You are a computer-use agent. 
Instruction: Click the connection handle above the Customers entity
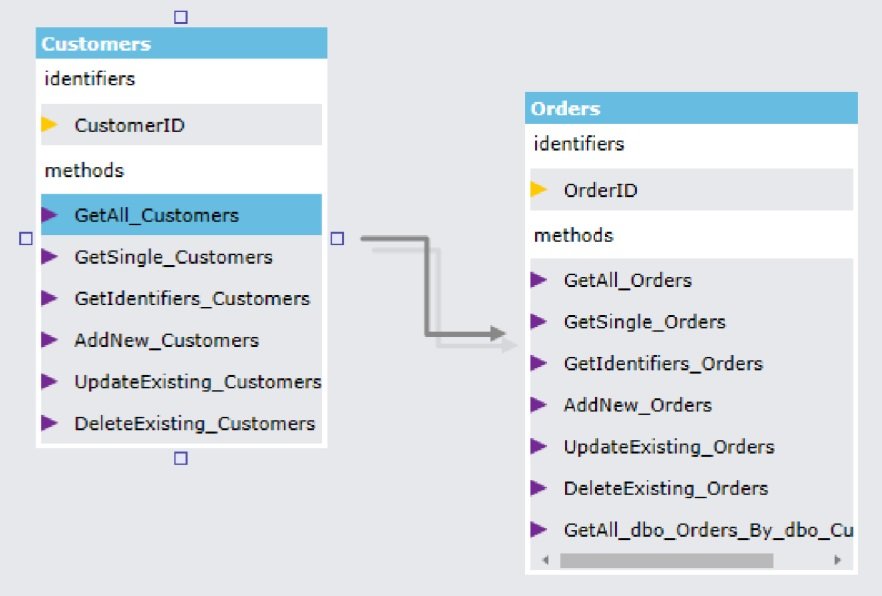[x=180, y=16]
